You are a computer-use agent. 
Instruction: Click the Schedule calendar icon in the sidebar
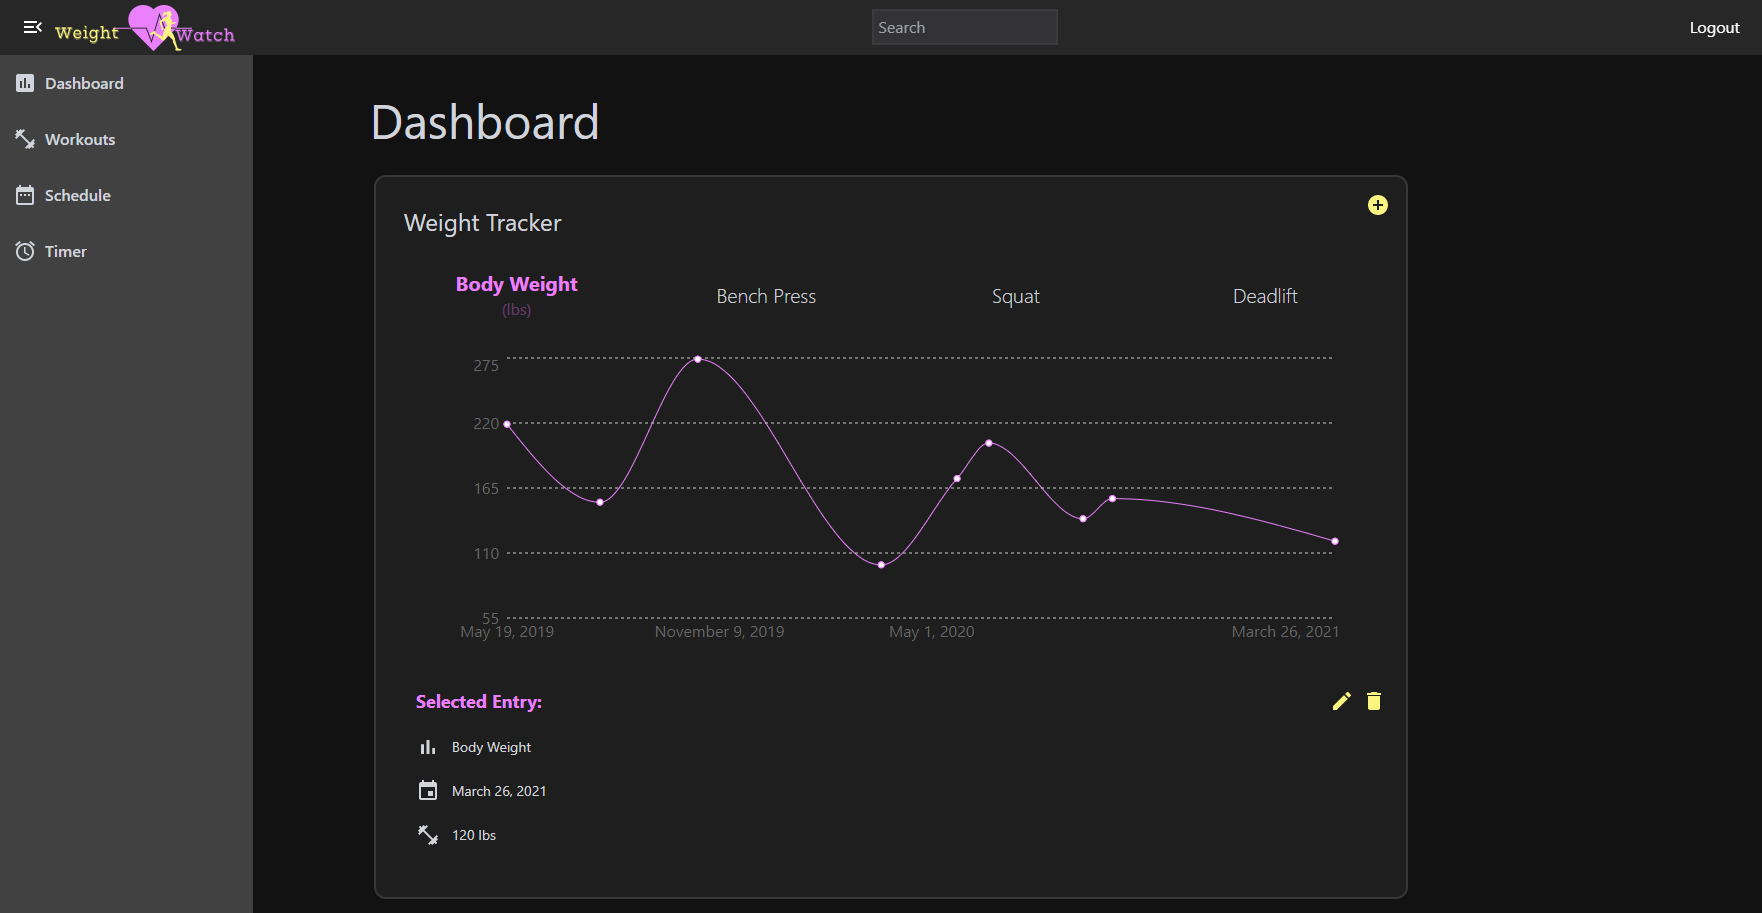tap(25, 195)
